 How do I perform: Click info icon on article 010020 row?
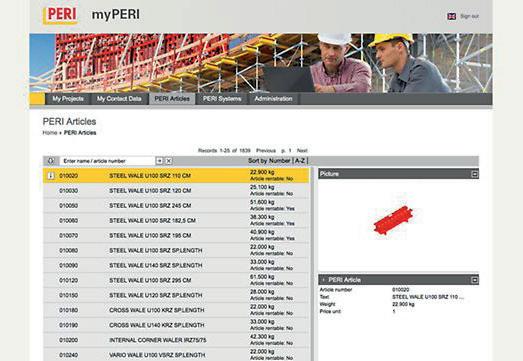[51, 175]
